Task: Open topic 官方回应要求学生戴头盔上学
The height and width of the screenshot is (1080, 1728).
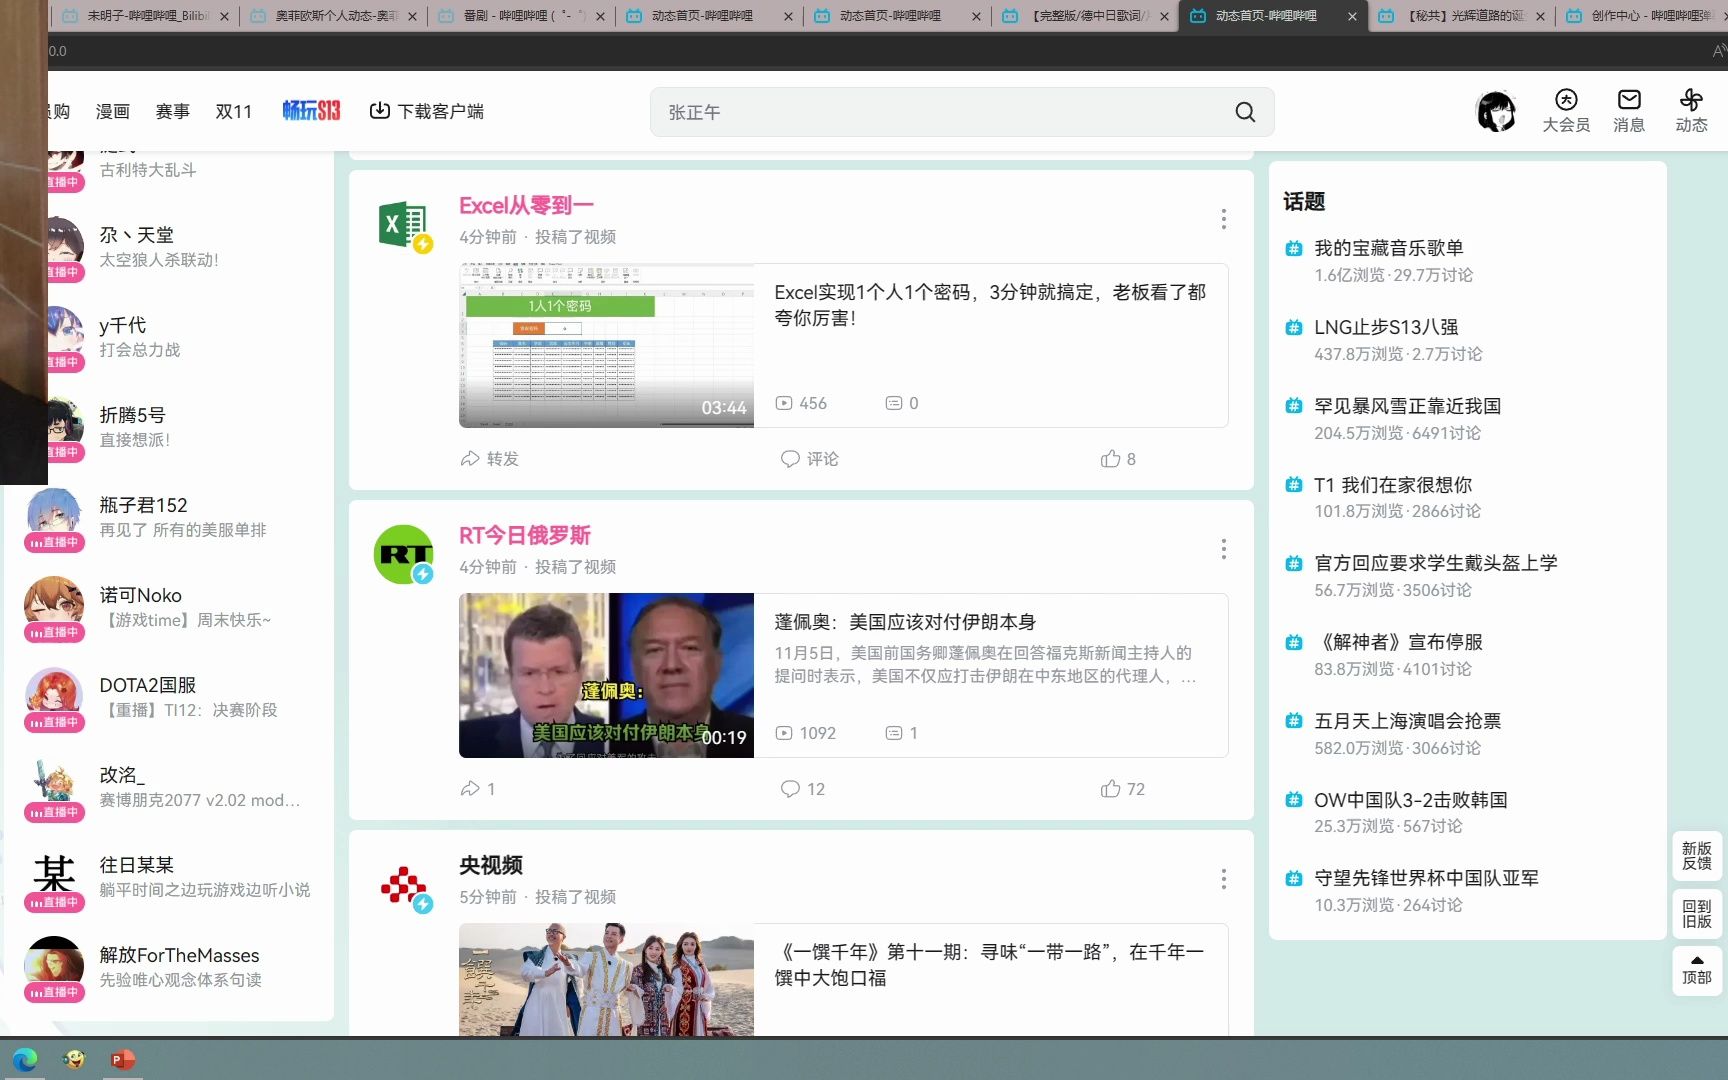Action: point(1436,563)
